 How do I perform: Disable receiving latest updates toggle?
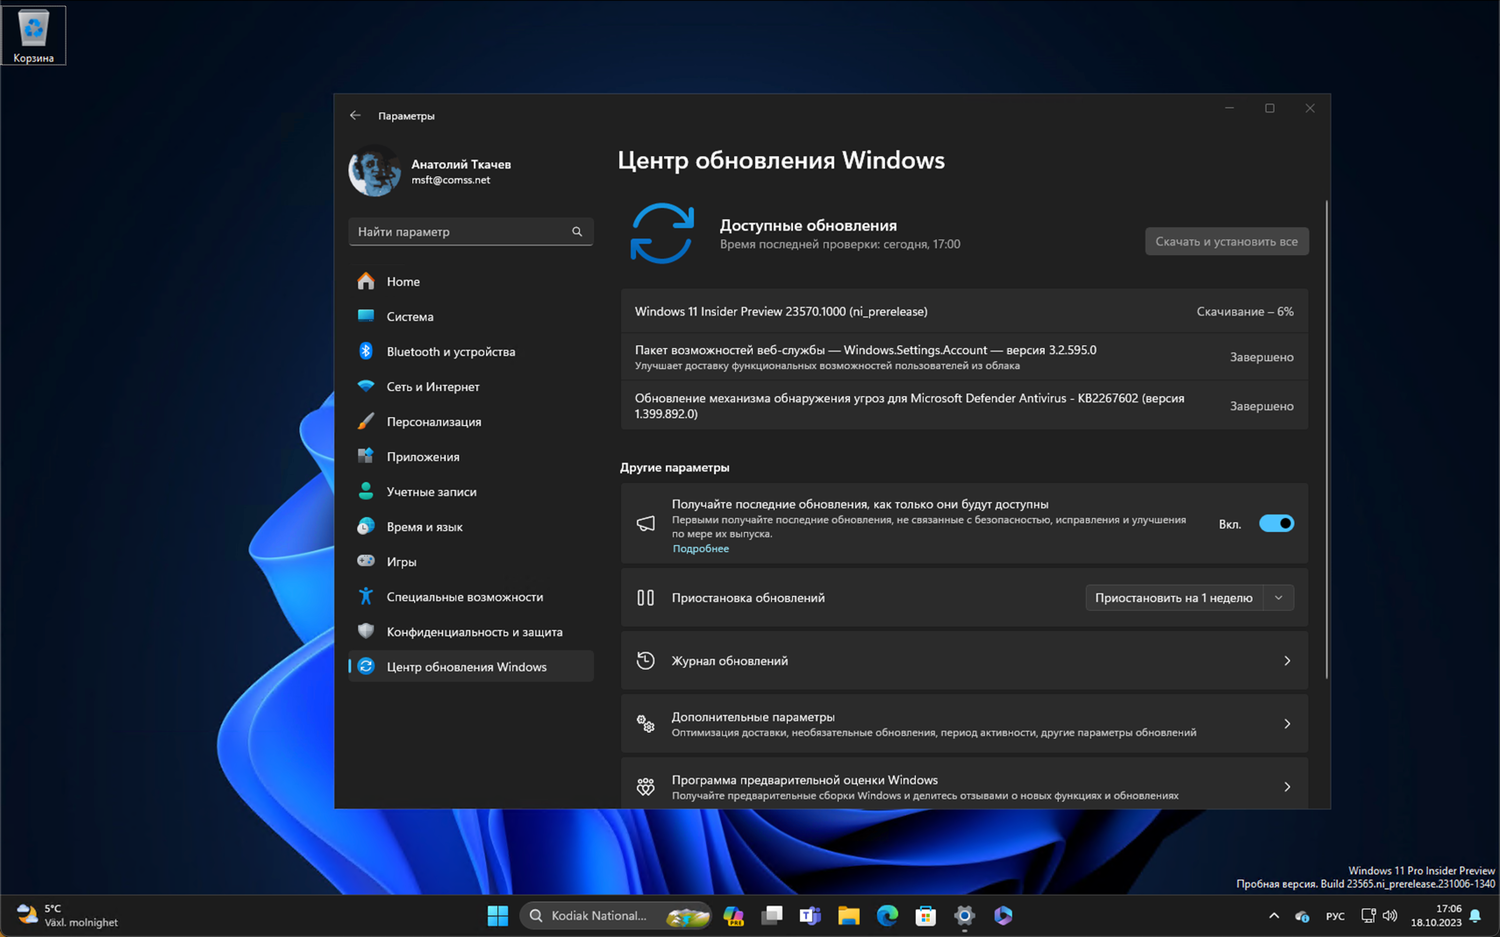[1276, 523]
